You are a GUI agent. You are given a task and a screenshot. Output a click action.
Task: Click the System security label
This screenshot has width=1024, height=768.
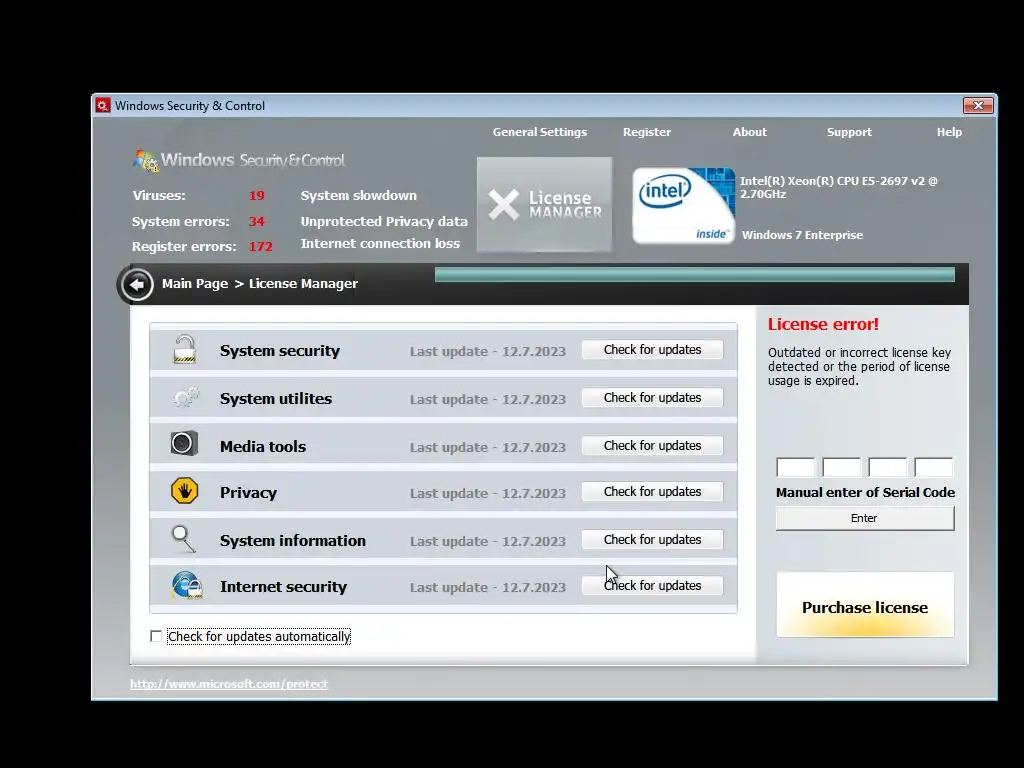280,351
